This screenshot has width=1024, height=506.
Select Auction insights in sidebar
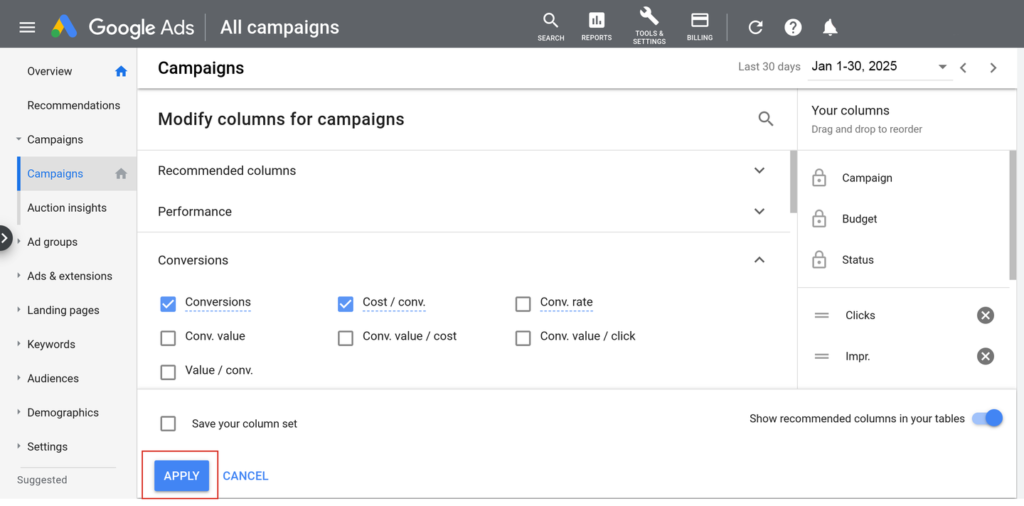(67, 208)
